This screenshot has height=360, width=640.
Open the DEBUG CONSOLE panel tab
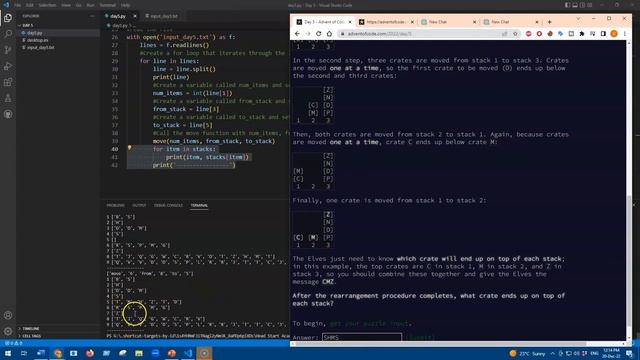click(x=168, y=205)
